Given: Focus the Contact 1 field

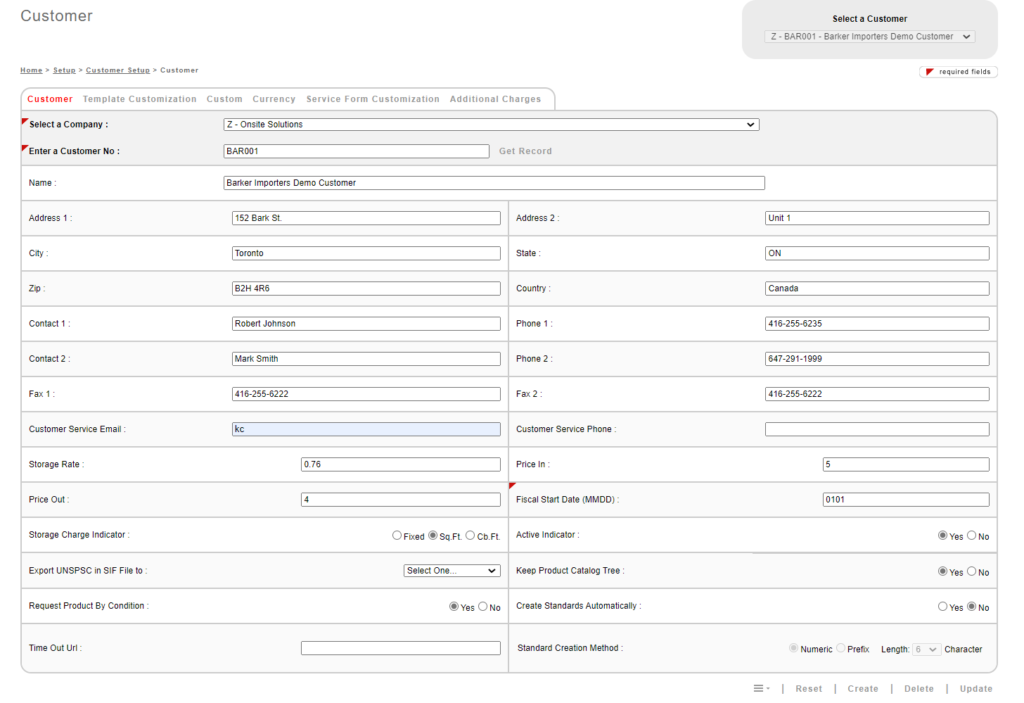Looking at the screenshot, I should click(366, 324).
